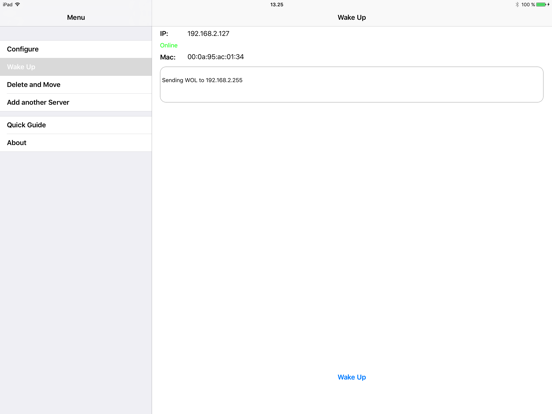Image resolution: width=552 pixels, height=414 pixels.
Task: Open the Configure menu item
Action: pos(76,49)
